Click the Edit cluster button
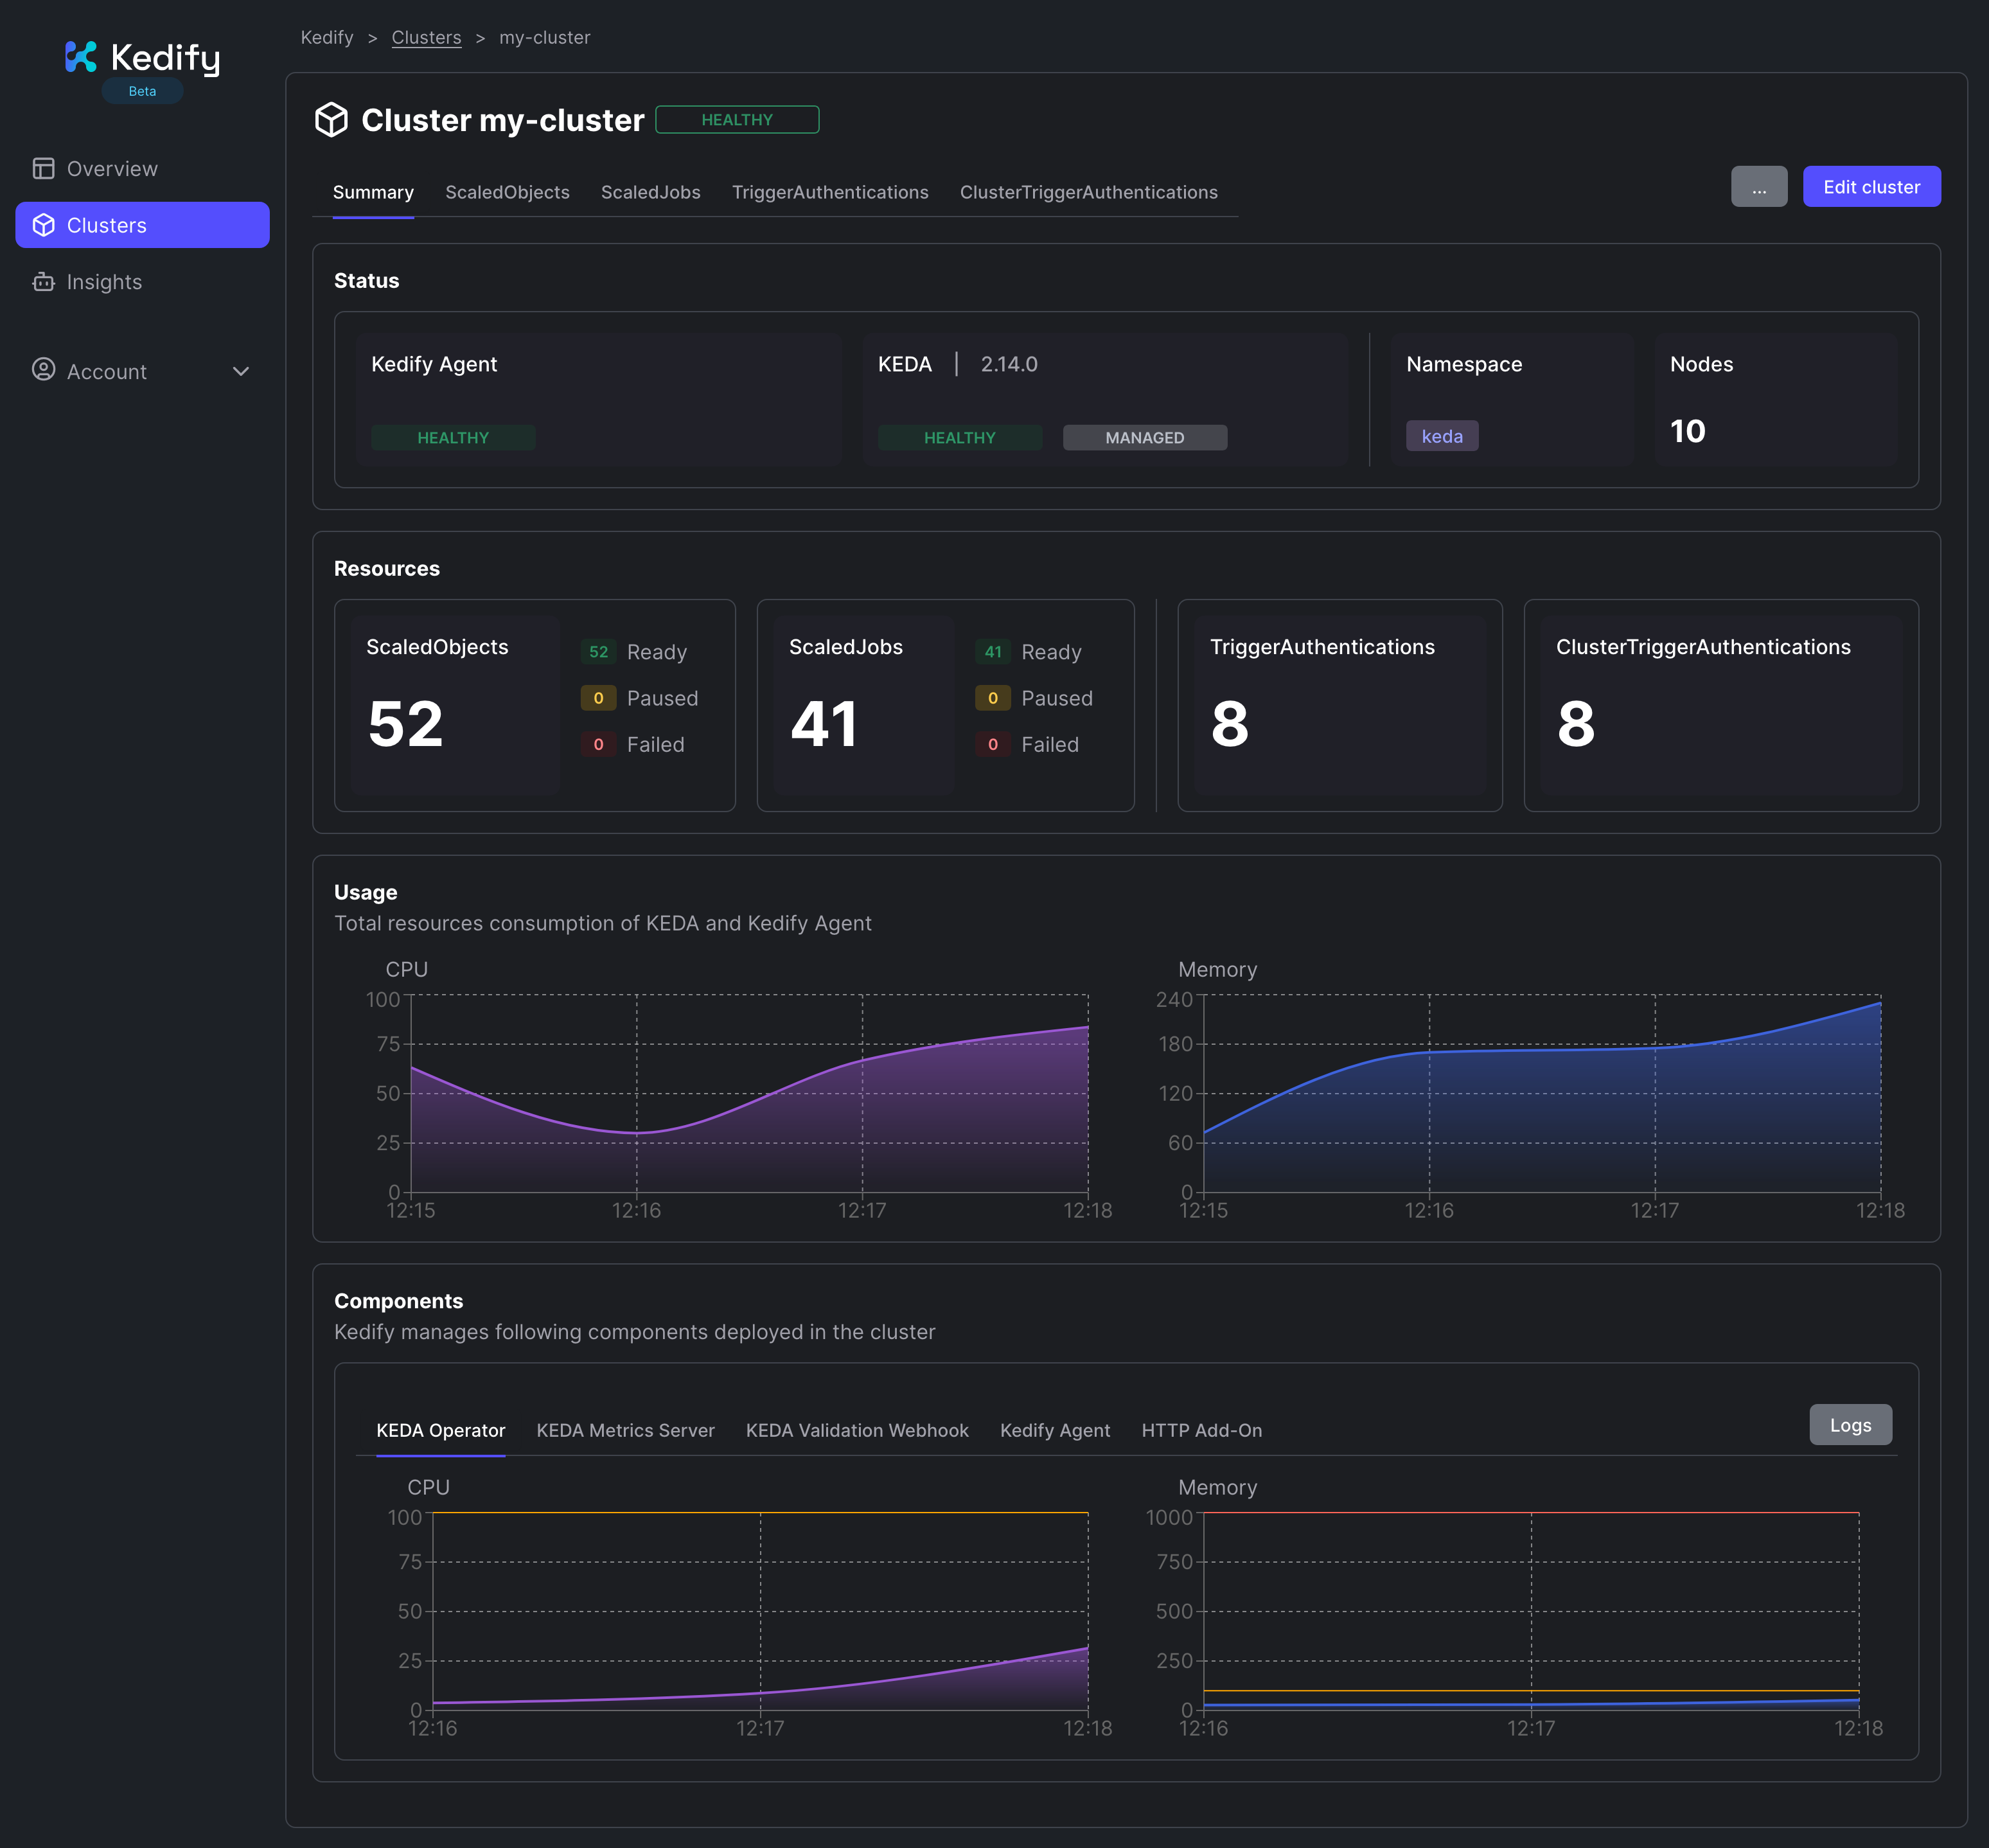 pyautogui.click(x=1871, y=187)
